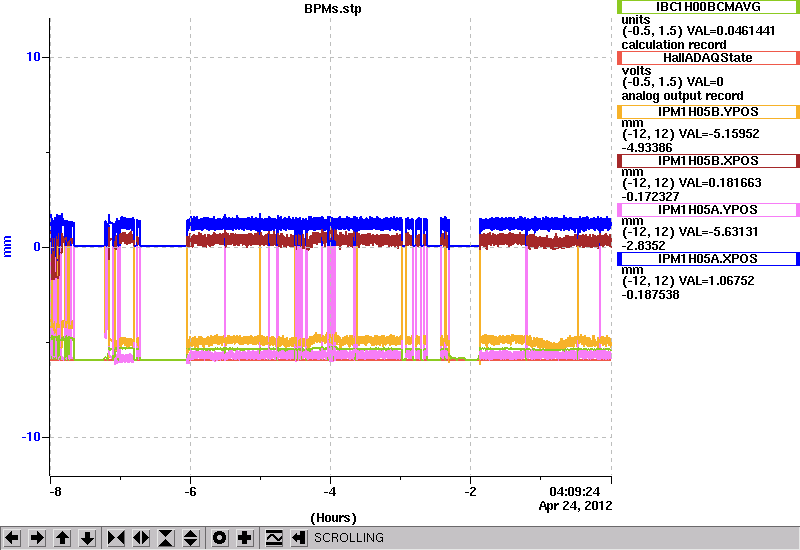Viewport: 800px width, 550px height.
Task: Select the IPM1H05A.YPOS legend entry
Action: point(708,210)
